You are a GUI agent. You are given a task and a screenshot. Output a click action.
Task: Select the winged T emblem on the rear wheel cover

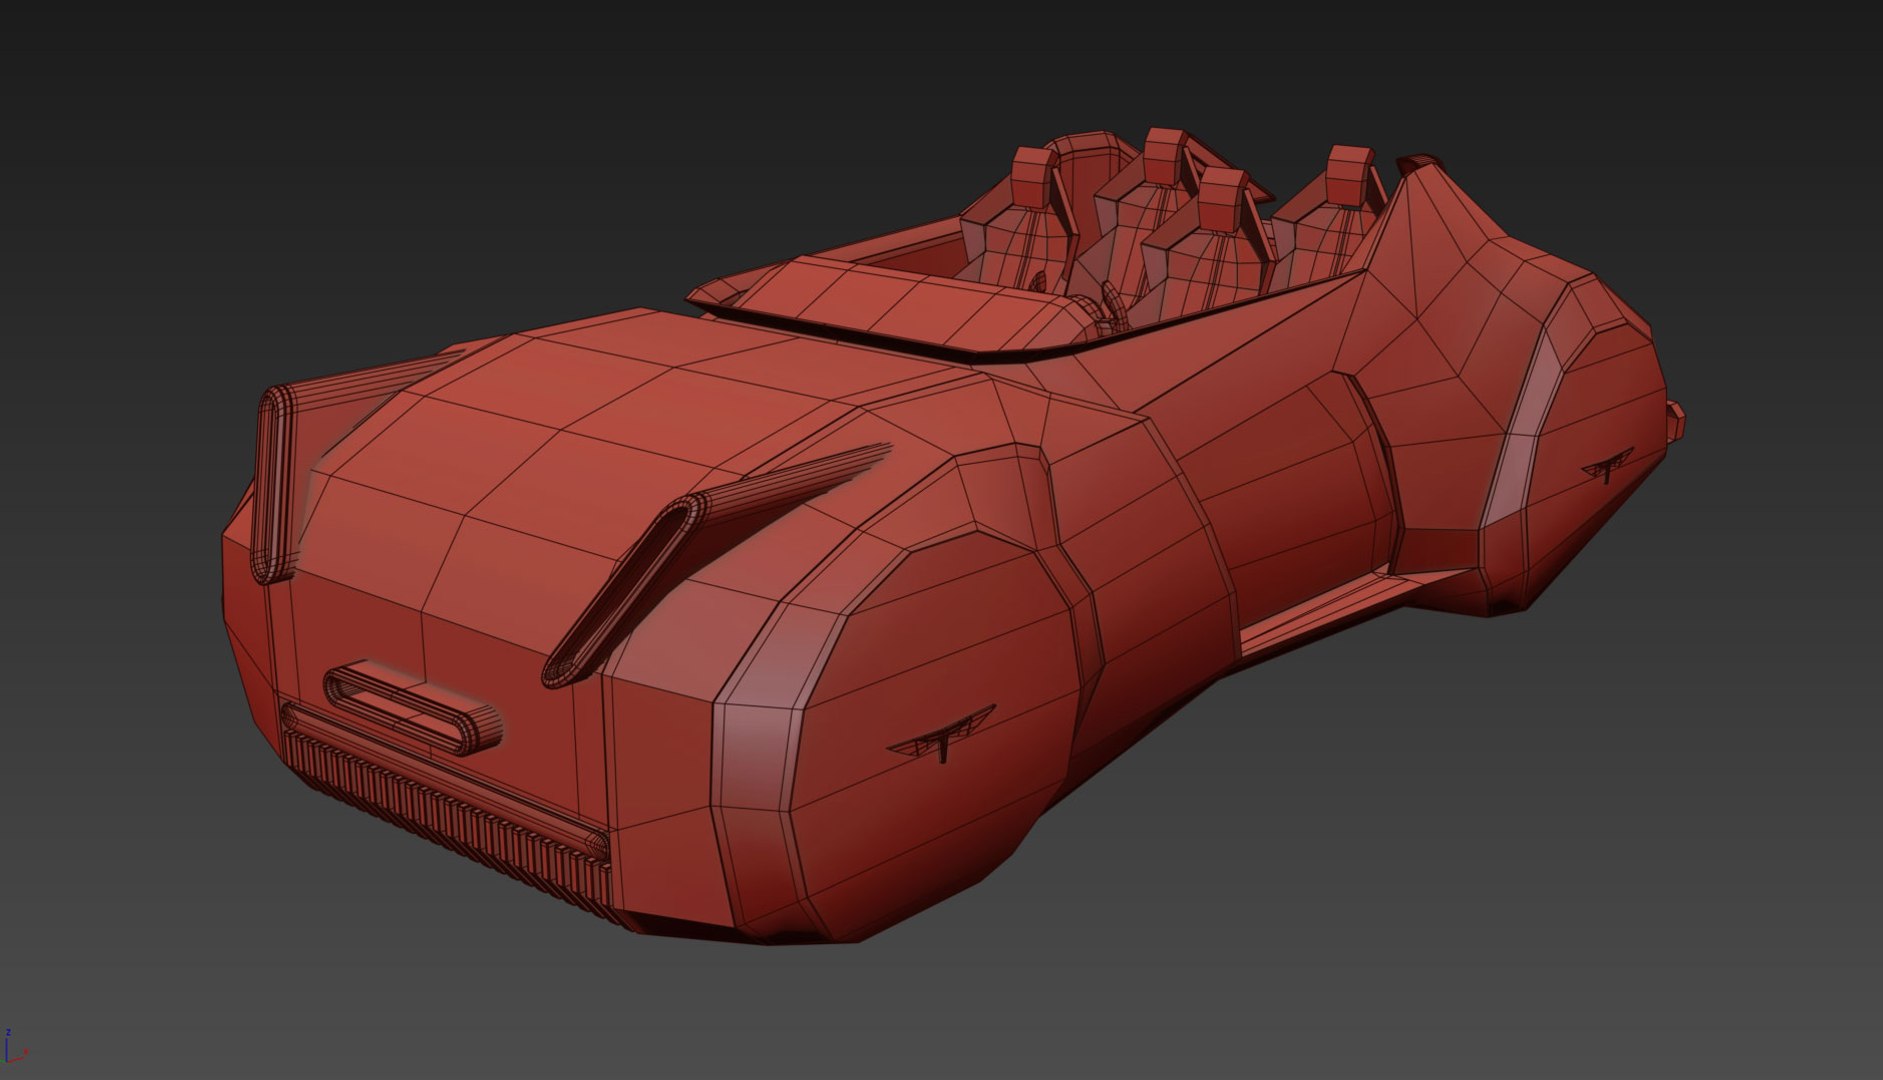pyautogui.click(x=1606, y=466)
